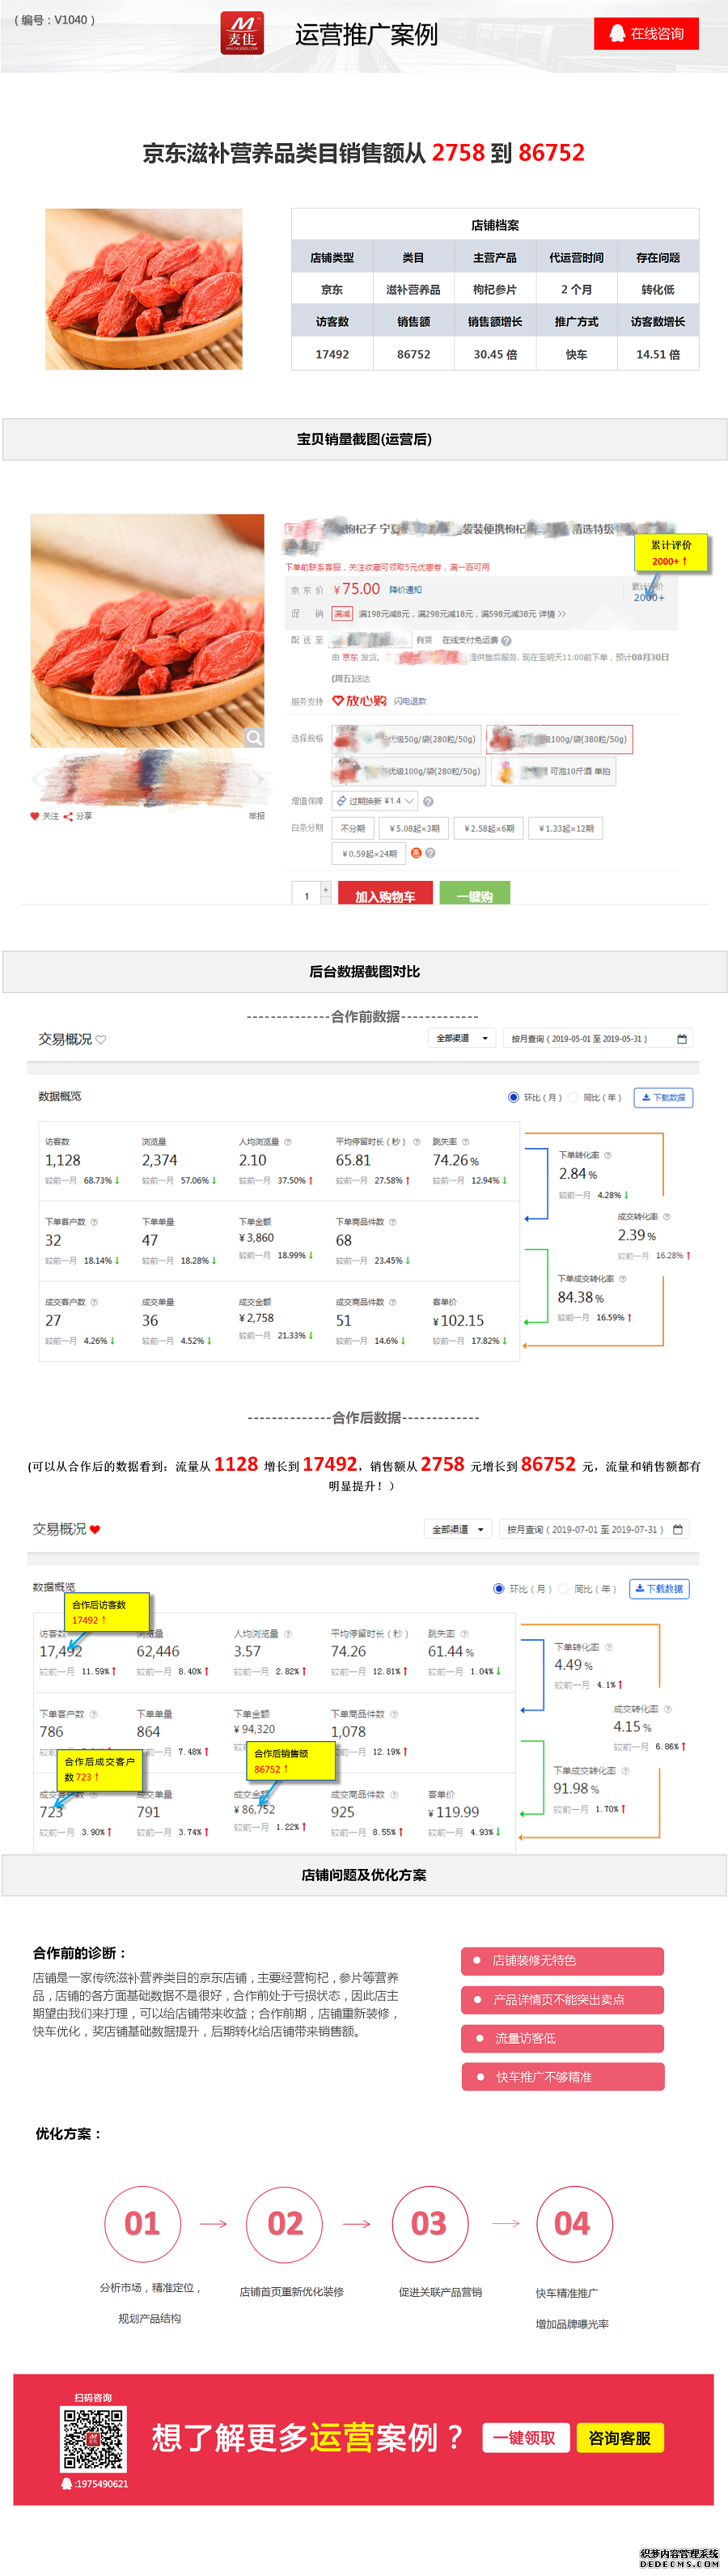Click the 放心购 heart badge
Image resolution: width=728 pixels, height=2576 pixels.
359,701
